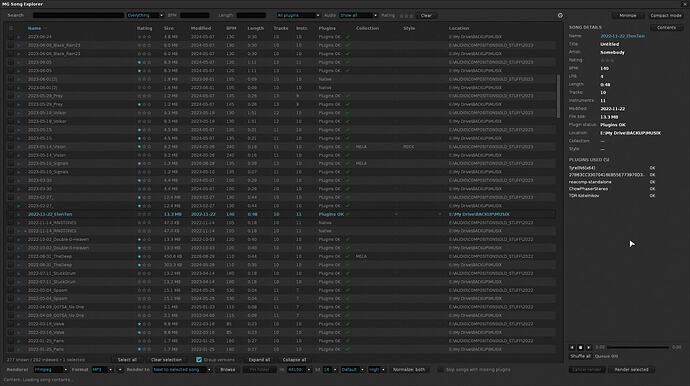Sort by the Location column header

459,28
